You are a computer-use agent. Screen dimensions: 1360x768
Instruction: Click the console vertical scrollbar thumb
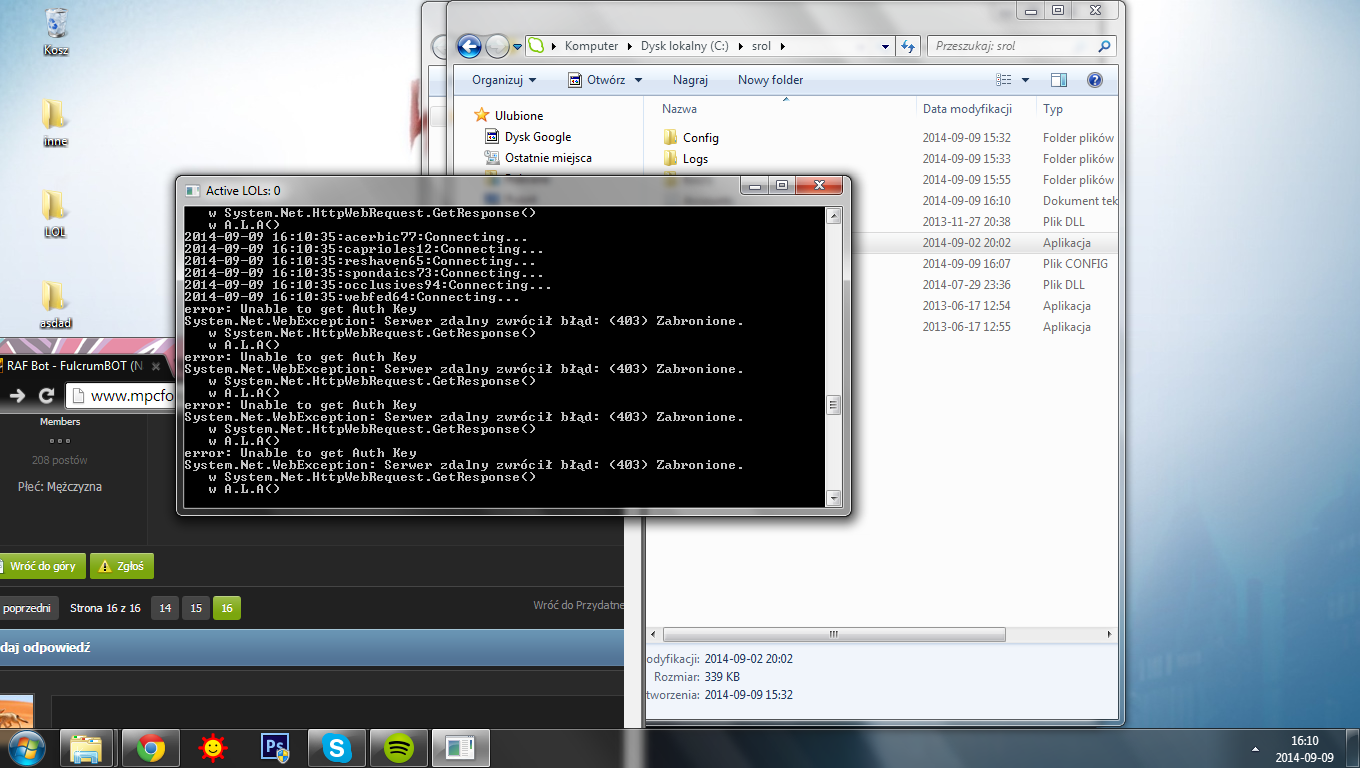833,404
